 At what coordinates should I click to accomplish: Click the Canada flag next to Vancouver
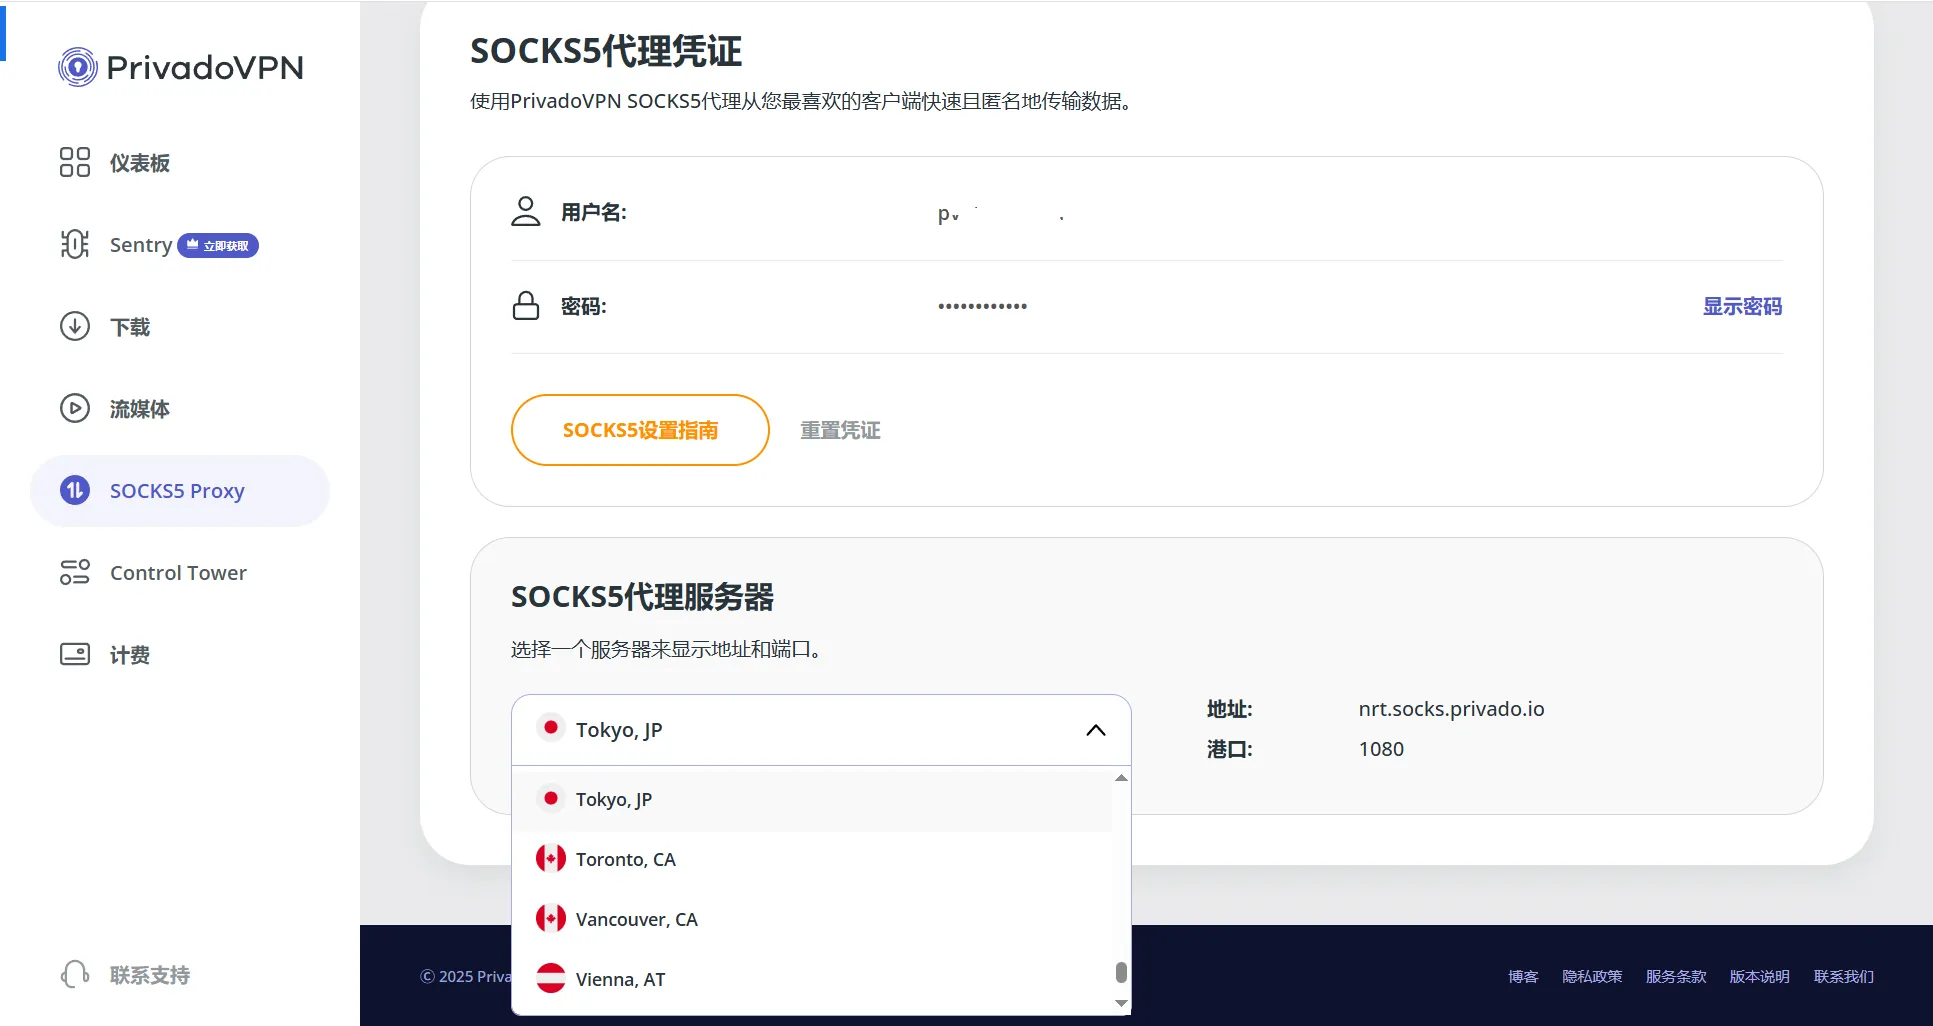click(551, 918)
